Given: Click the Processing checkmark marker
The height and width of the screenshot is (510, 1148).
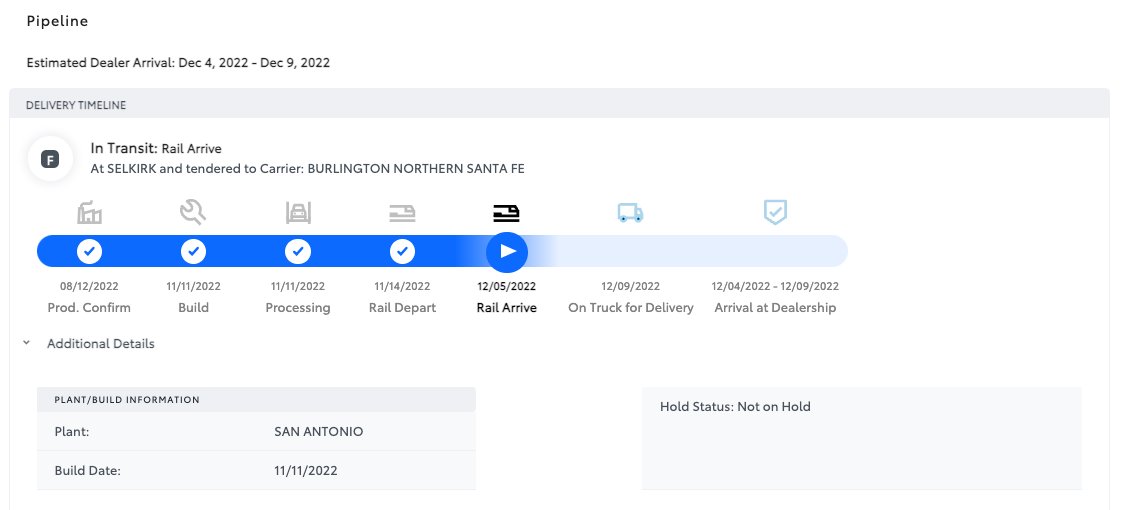Looking at the screenshot, I should (298, 252).
